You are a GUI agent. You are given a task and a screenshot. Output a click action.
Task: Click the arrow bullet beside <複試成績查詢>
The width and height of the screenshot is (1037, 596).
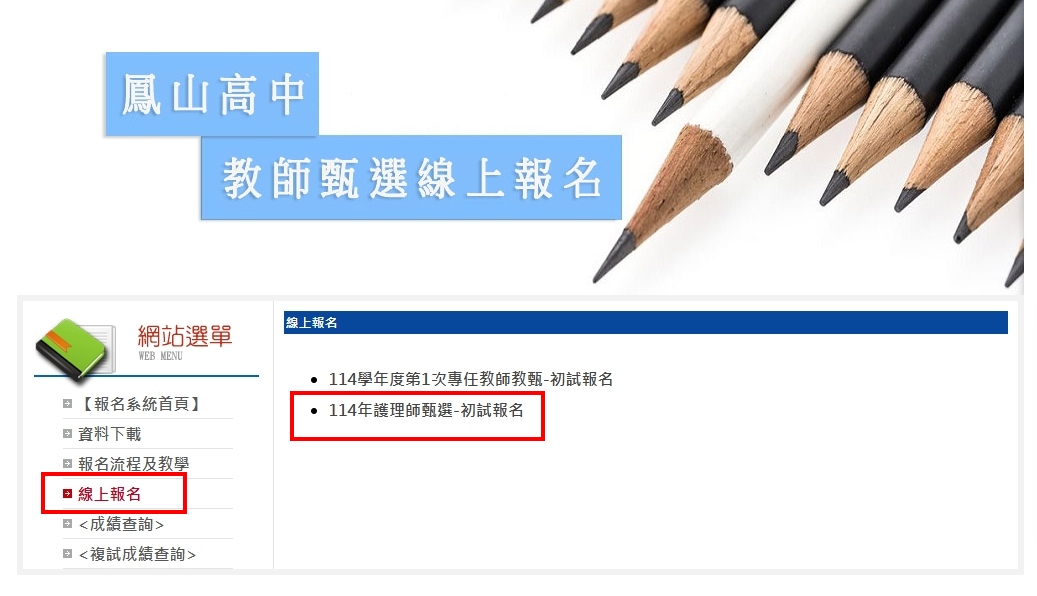[x=67, y=554]
